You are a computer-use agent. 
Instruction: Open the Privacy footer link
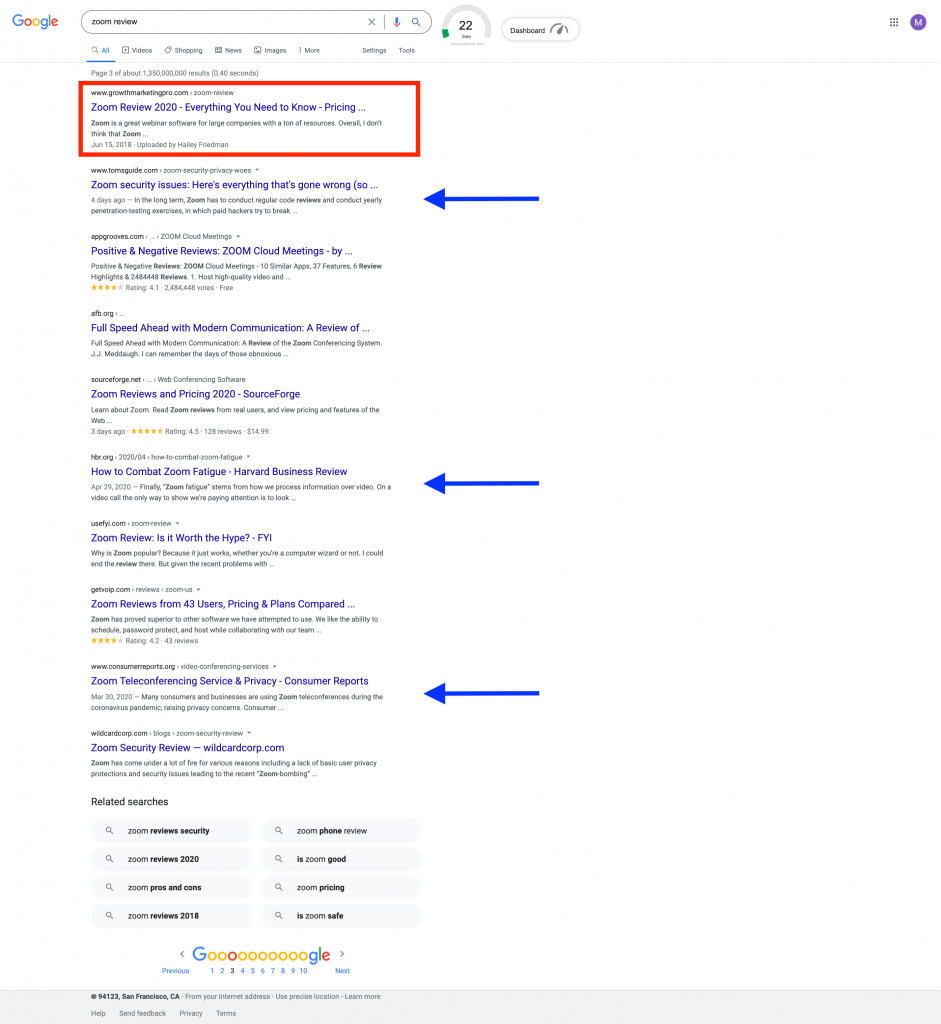(191, 1014)
